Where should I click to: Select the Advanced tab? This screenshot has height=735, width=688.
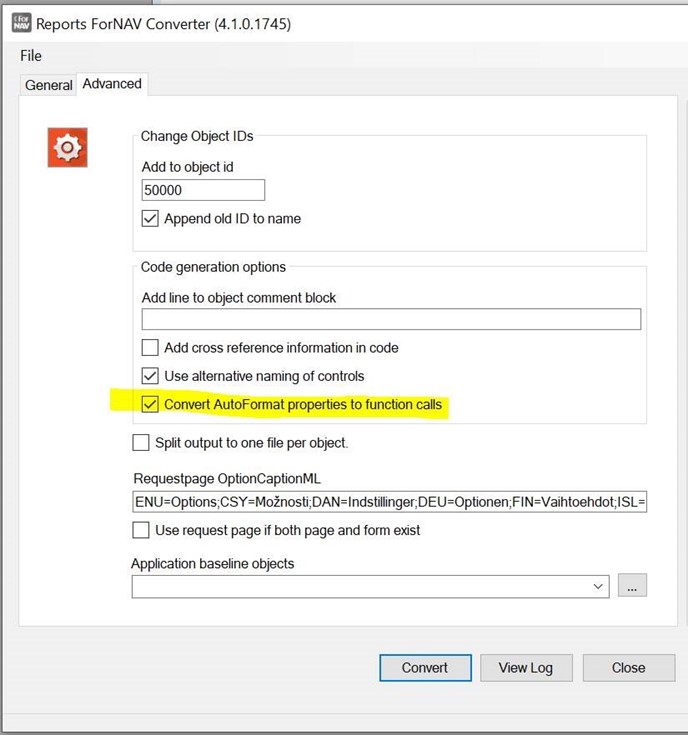tap(112, 84)
